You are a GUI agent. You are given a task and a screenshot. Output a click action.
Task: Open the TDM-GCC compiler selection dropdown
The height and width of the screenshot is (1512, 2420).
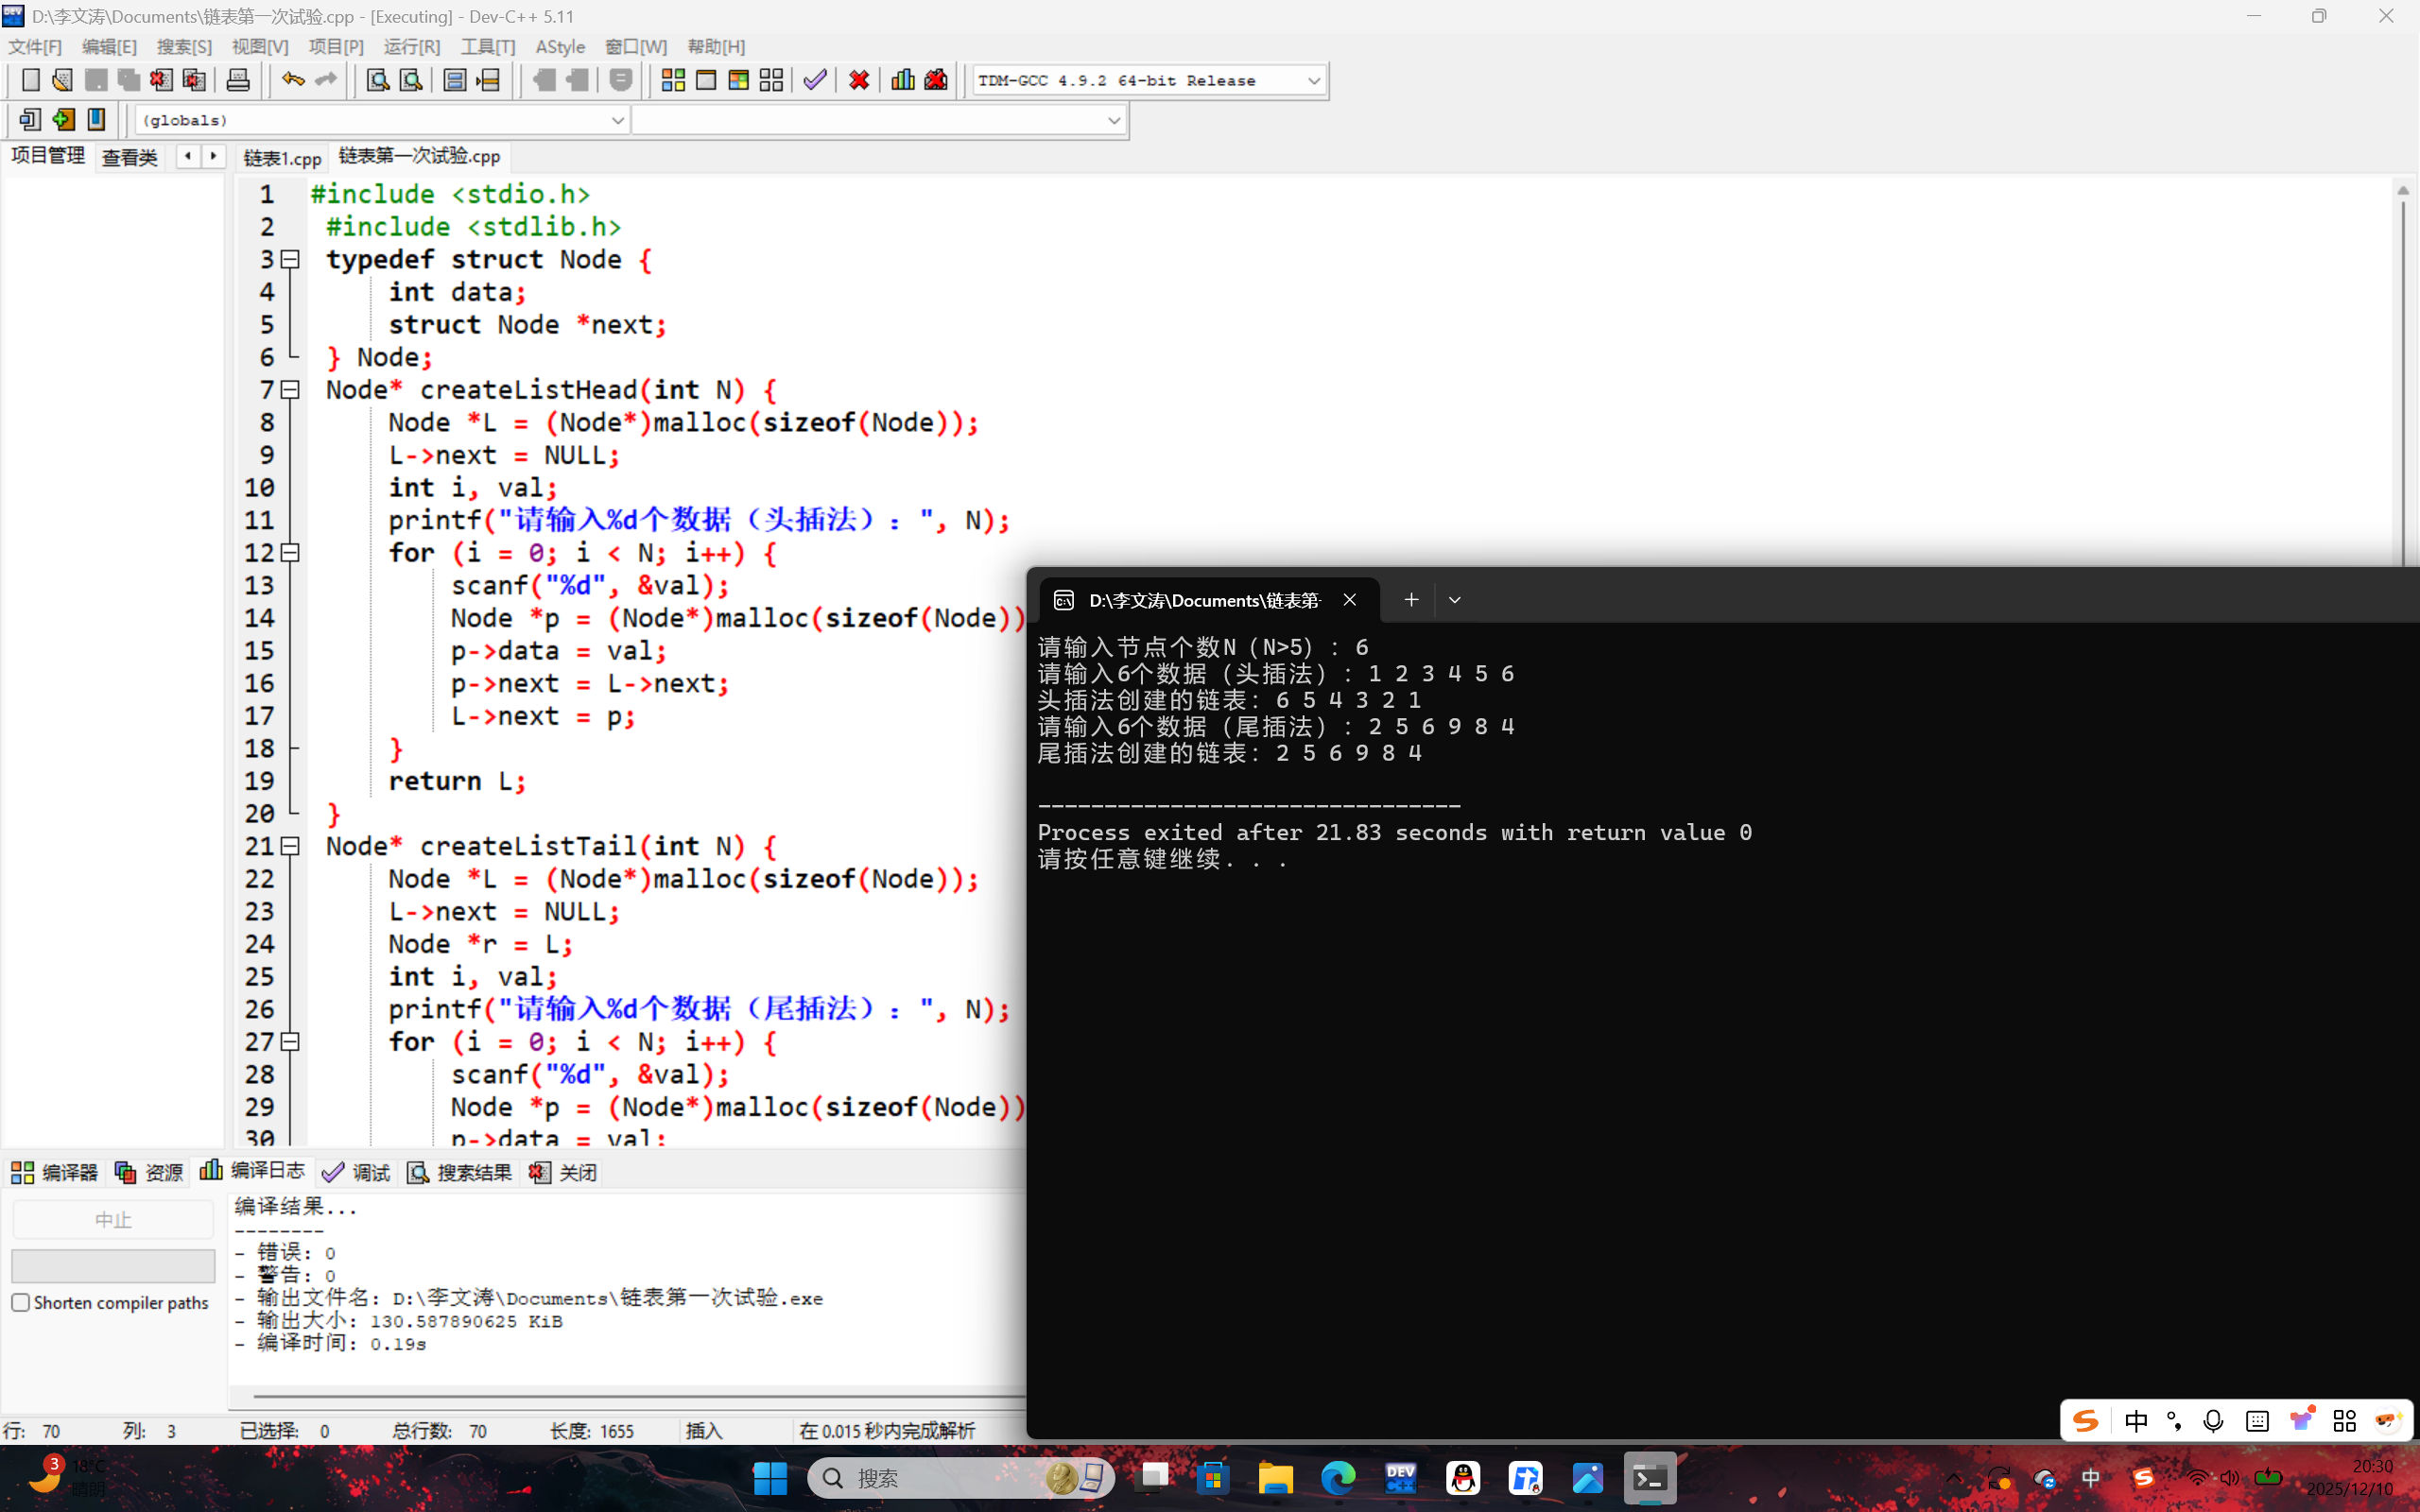coord(1313,81)
